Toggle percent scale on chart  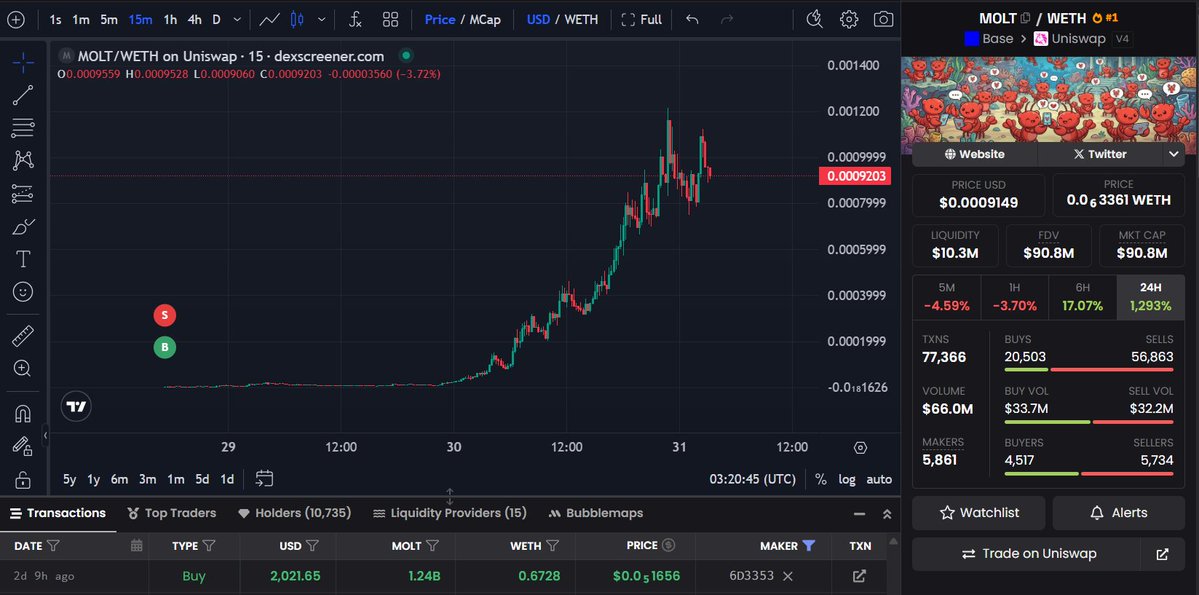(x=820, y=480)
